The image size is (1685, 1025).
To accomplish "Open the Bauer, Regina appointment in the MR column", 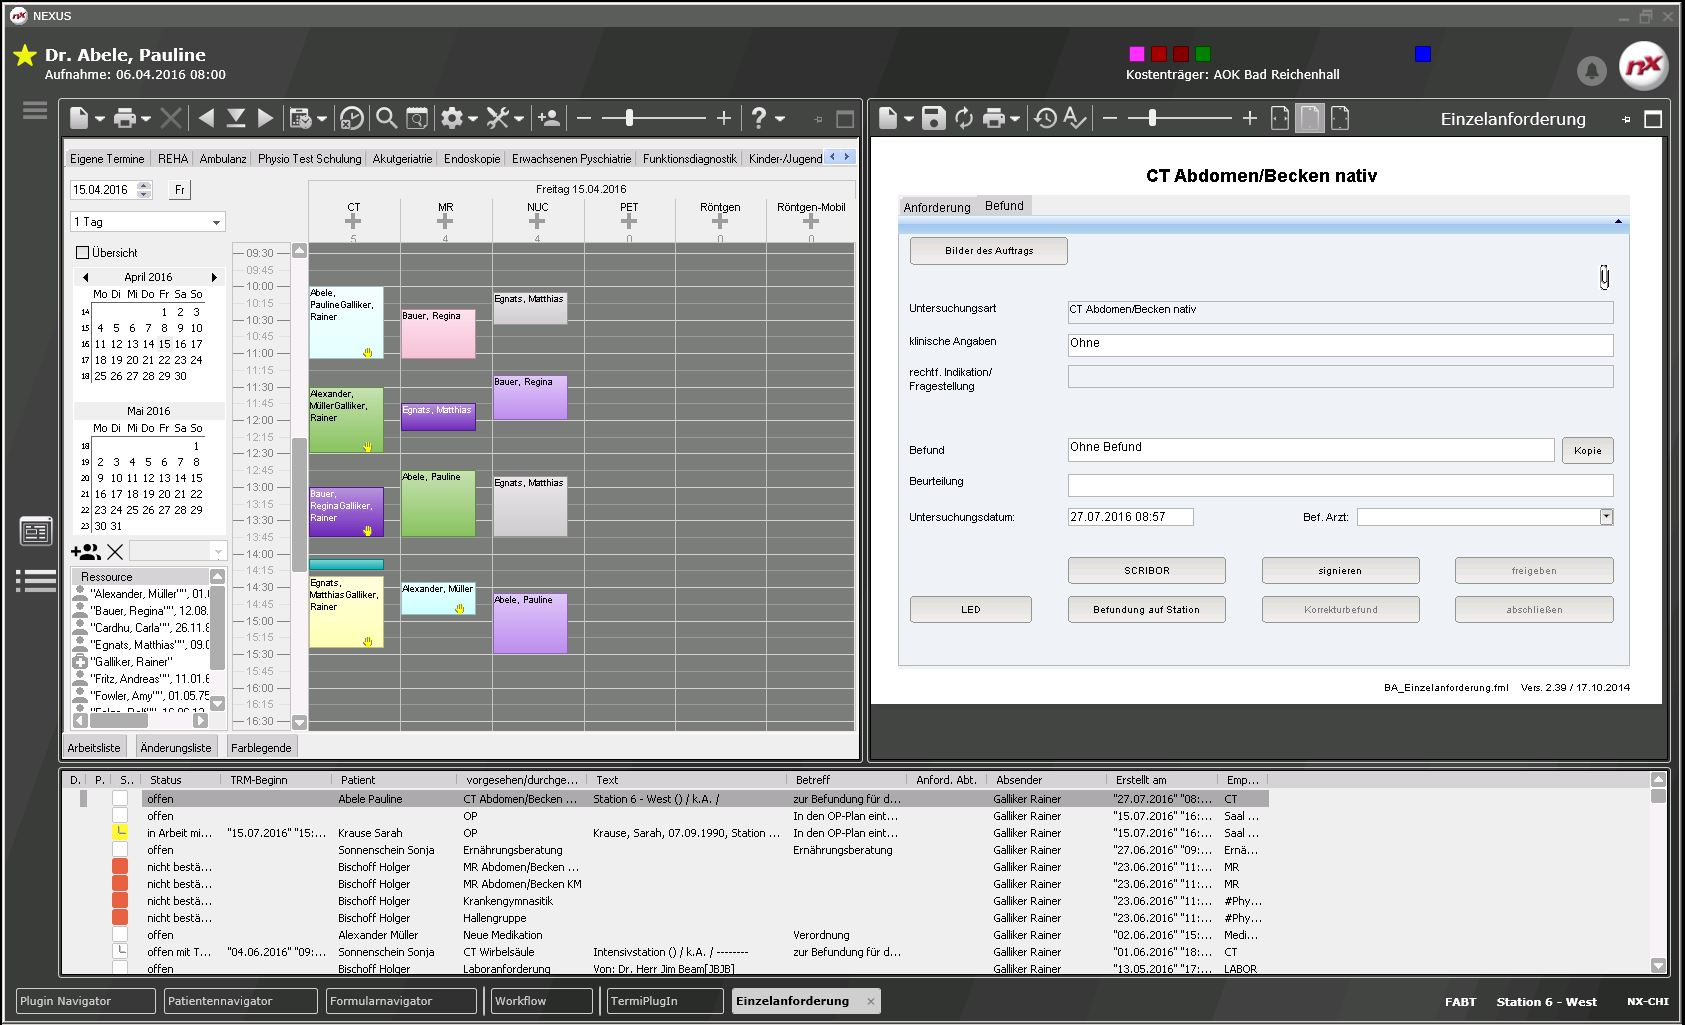I will coord(438,333).
